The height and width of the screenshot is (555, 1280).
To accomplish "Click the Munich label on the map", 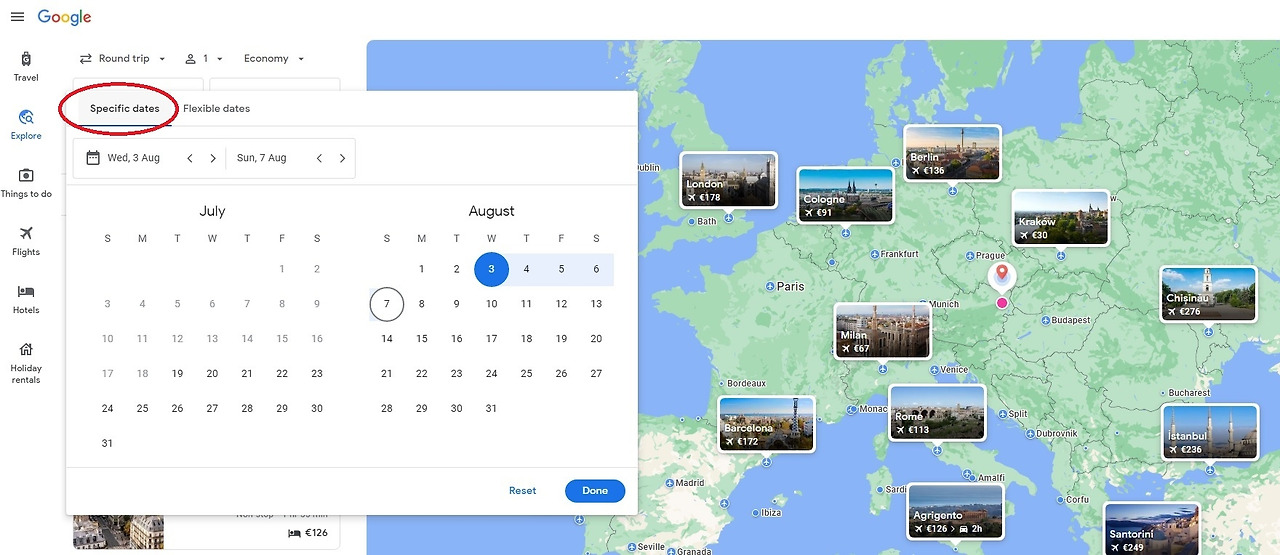I will (944, 304).
